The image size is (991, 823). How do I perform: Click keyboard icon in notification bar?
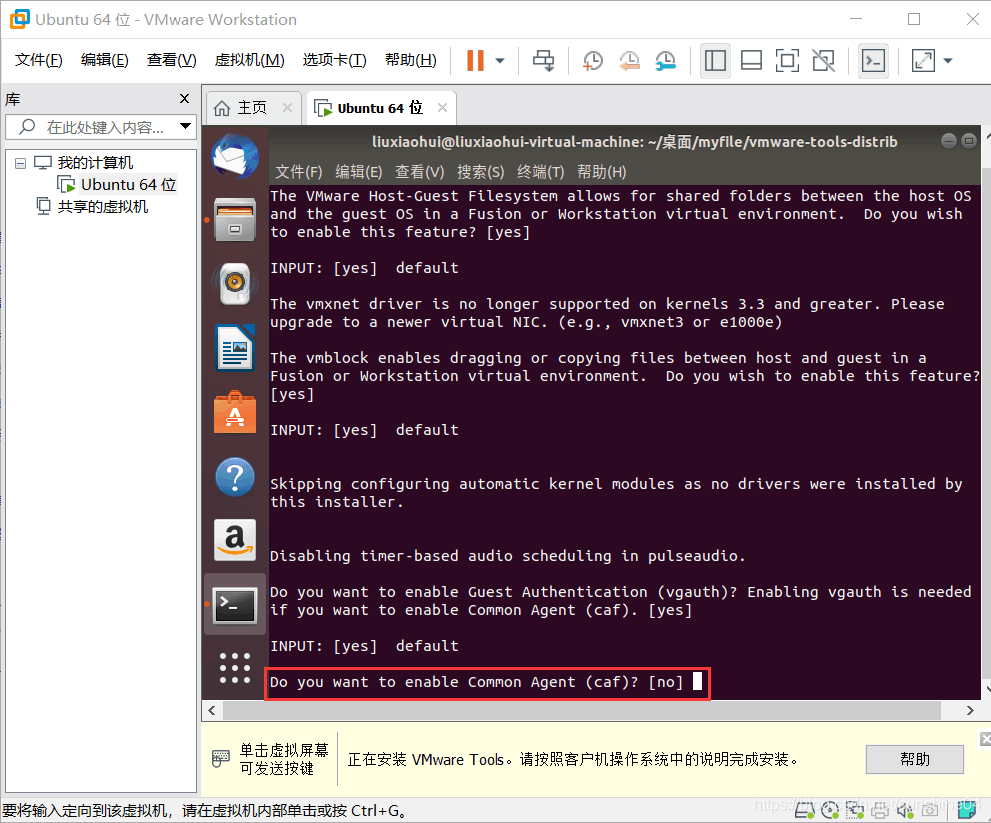221,758
